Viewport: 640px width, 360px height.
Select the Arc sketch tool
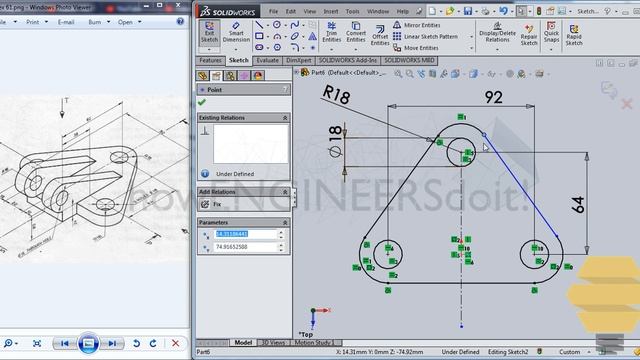click(277, 36)
